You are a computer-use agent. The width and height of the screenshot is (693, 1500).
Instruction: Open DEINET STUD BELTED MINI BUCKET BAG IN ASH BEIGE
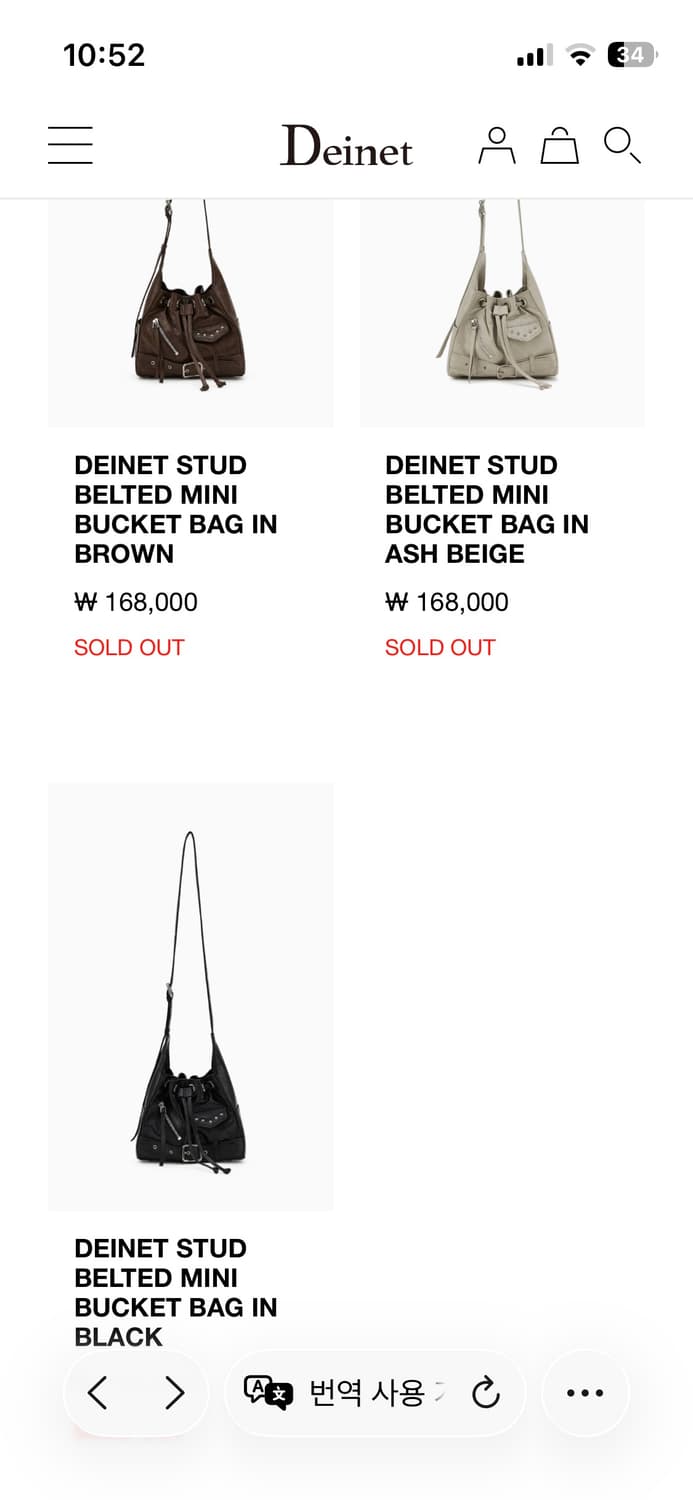tap(487, 509)
